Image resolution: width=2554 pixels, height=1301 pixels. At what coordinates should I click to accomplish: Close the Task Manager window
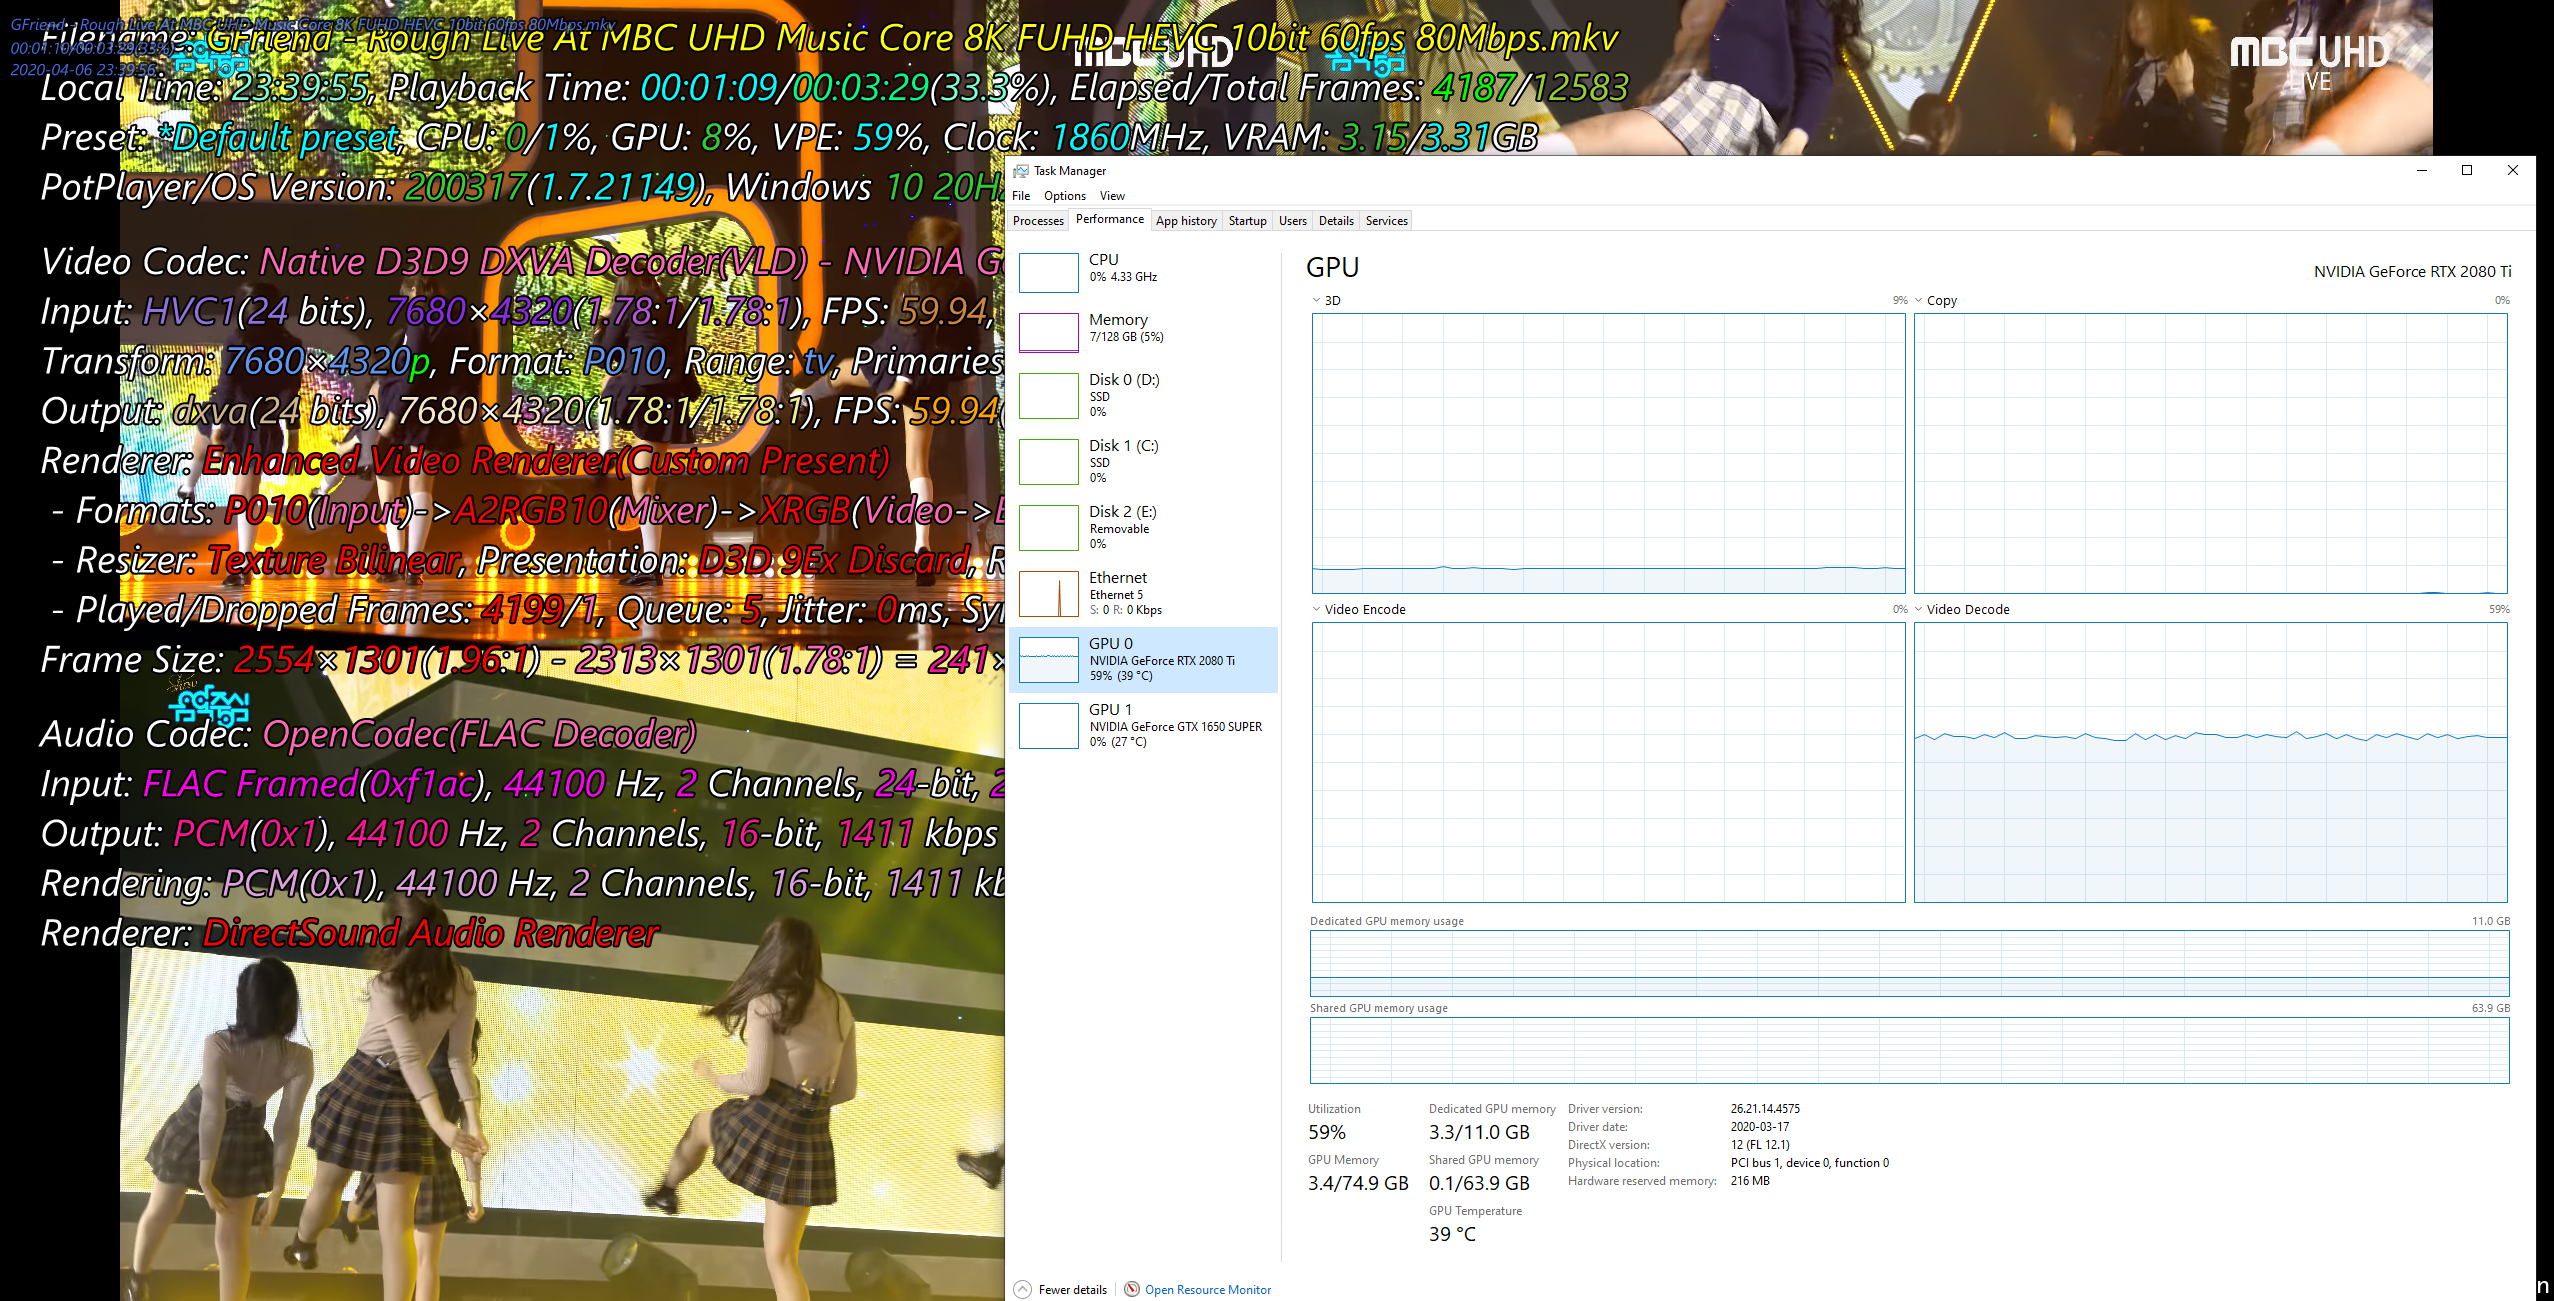[x=2512, y=171]
